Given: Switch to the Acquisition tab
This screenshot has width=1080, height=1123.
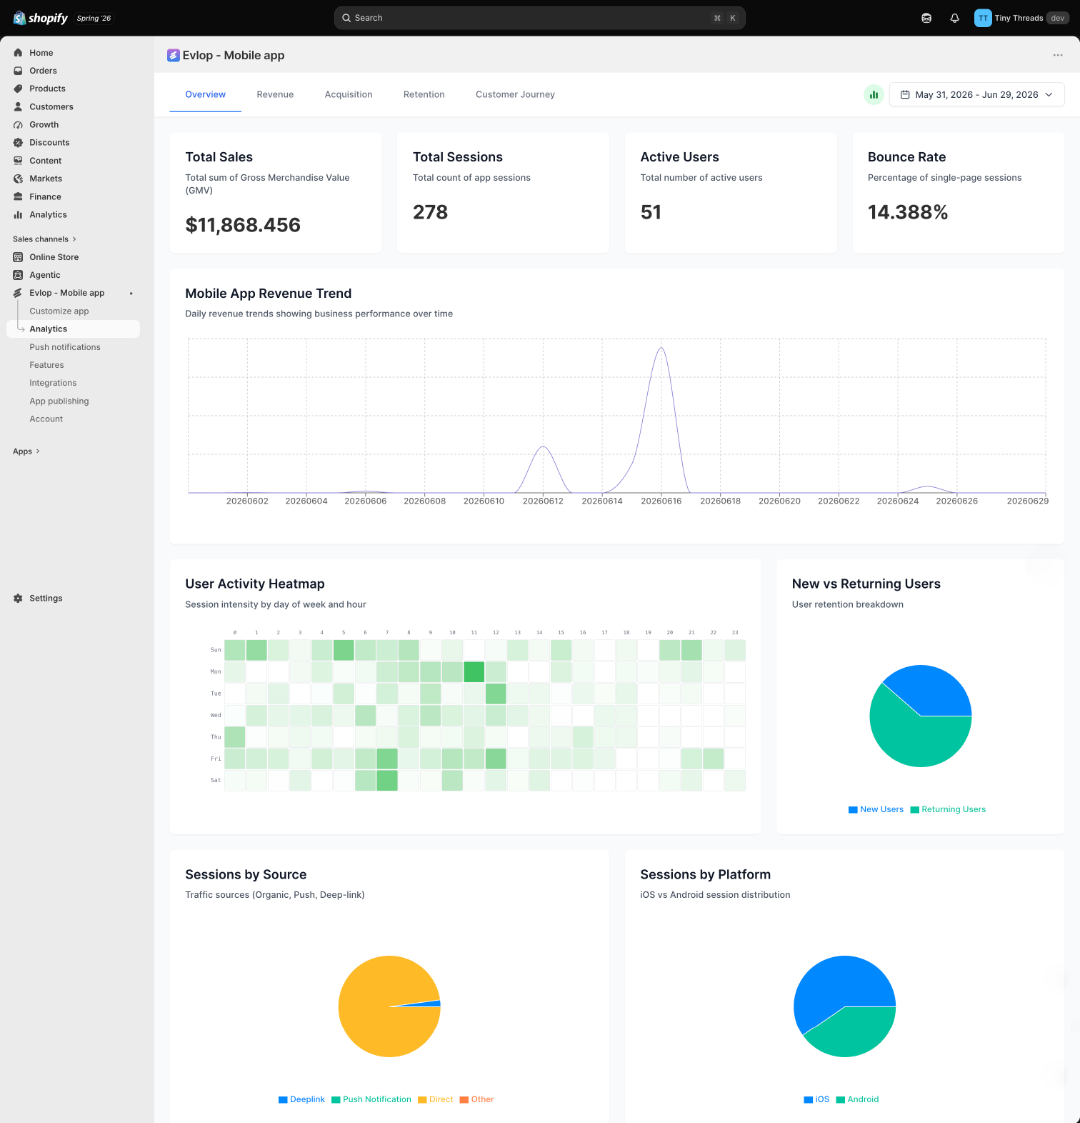Looking at the screenshot, I should point(348,95).
